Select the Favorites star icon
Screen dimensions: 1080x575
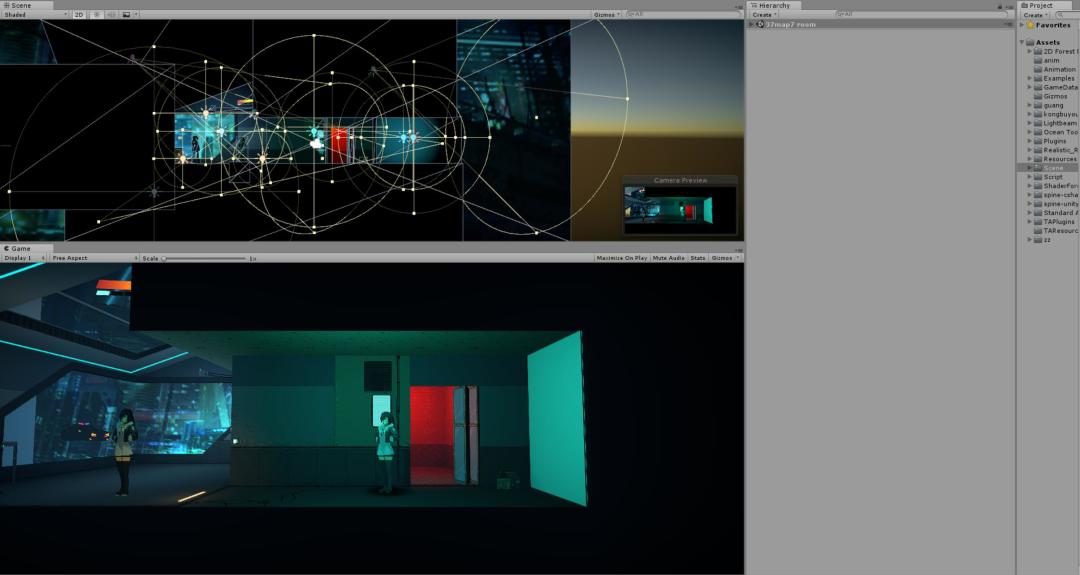click(1030, 25)
